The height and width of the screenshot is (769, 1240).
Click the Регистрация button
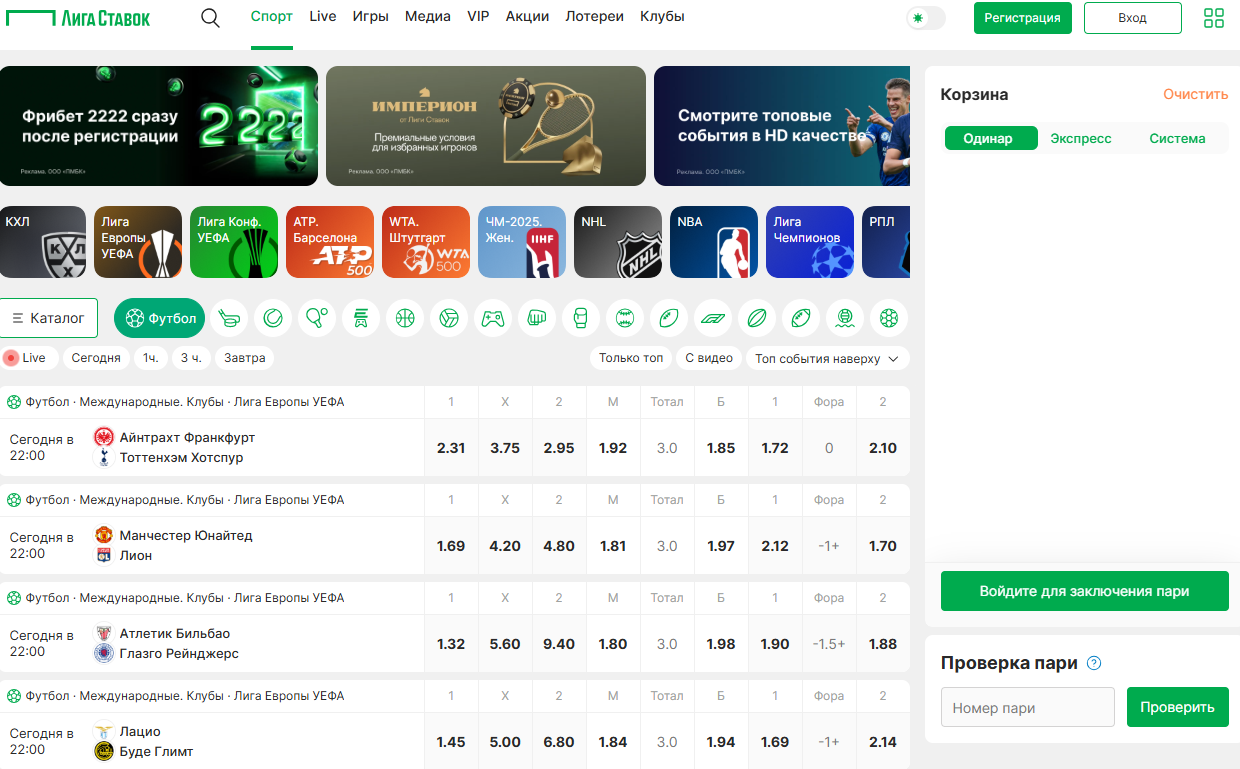pyautogui.click(x=1022, y=18)
